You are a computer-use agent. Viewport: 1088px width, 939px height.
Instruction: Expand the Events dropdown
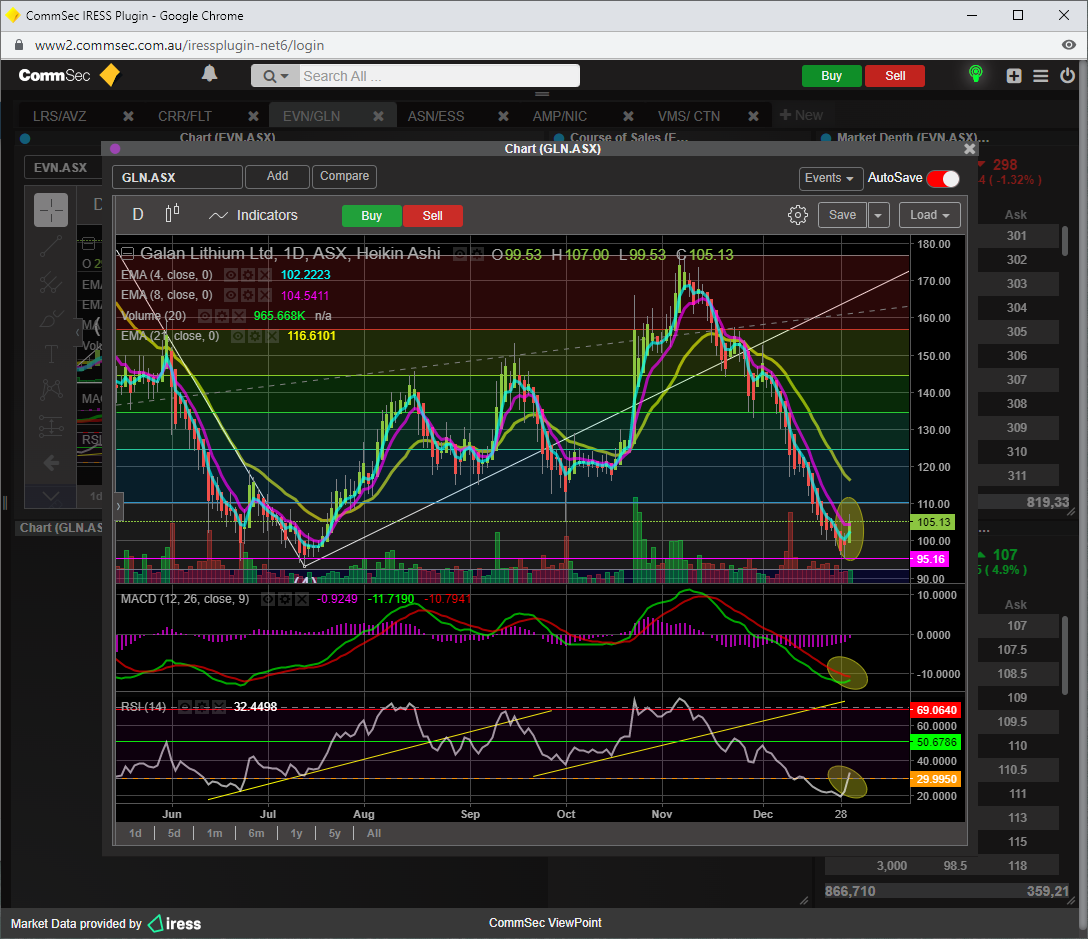click(x=831, y=178)
